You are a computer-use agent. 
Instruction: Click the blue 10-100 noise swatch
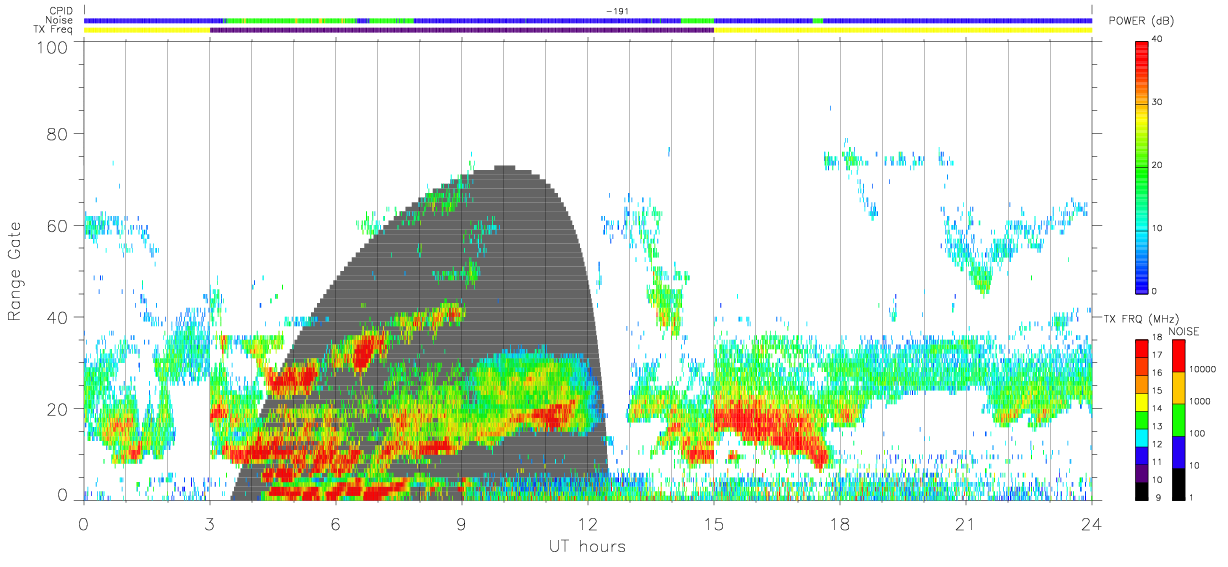(x=1178, y=452)
